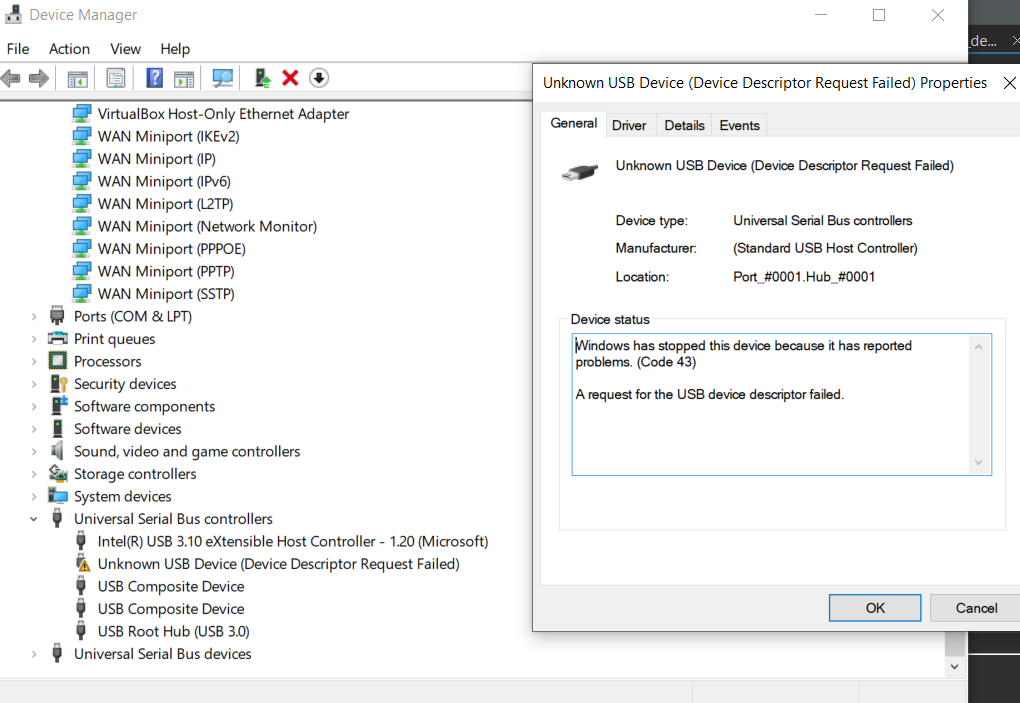Select the Update driver software toolbar icon

pyautogui.click(x=262, y=78)
